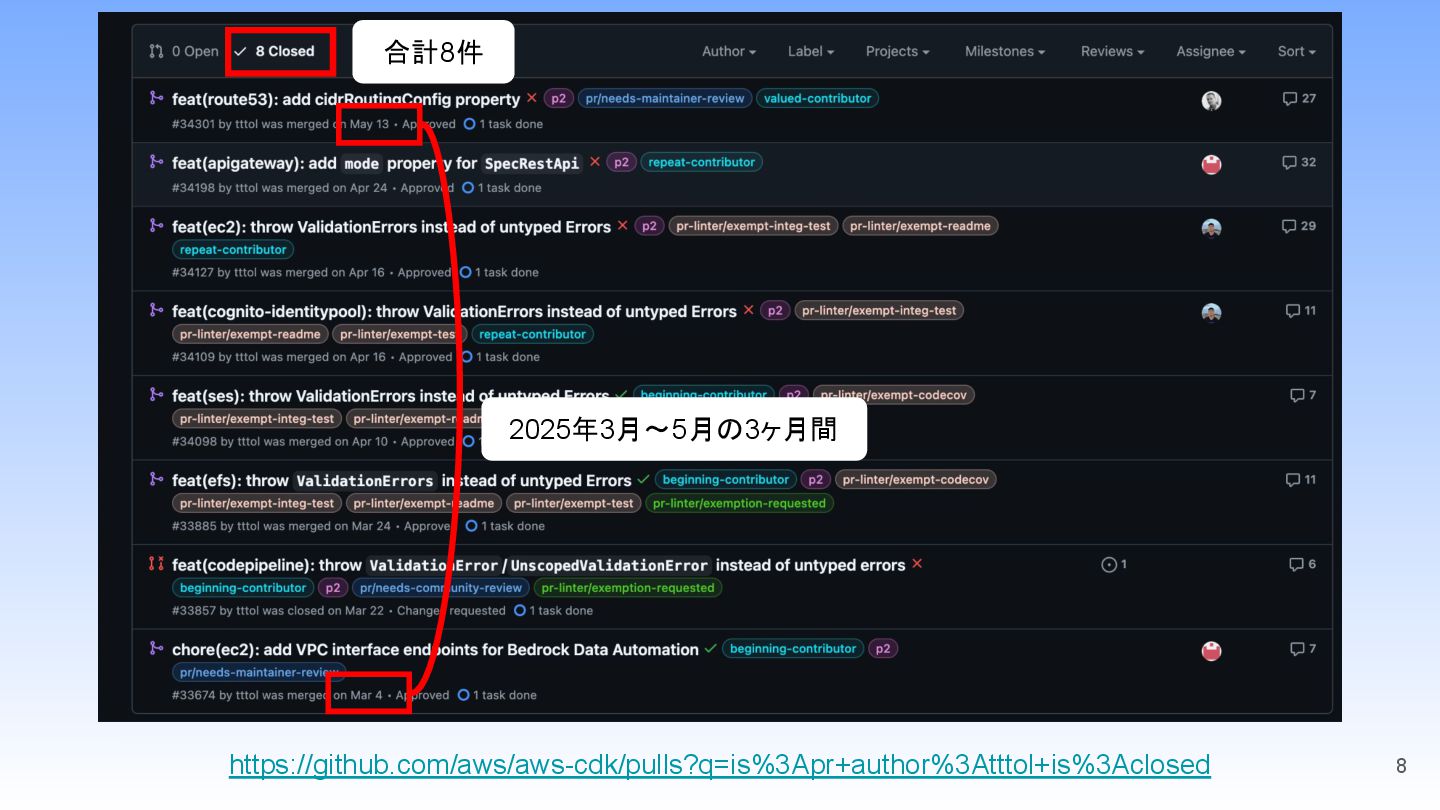Open comments icon with 6 comments
Screen dimensions: 1440x810
[1303, 564]
